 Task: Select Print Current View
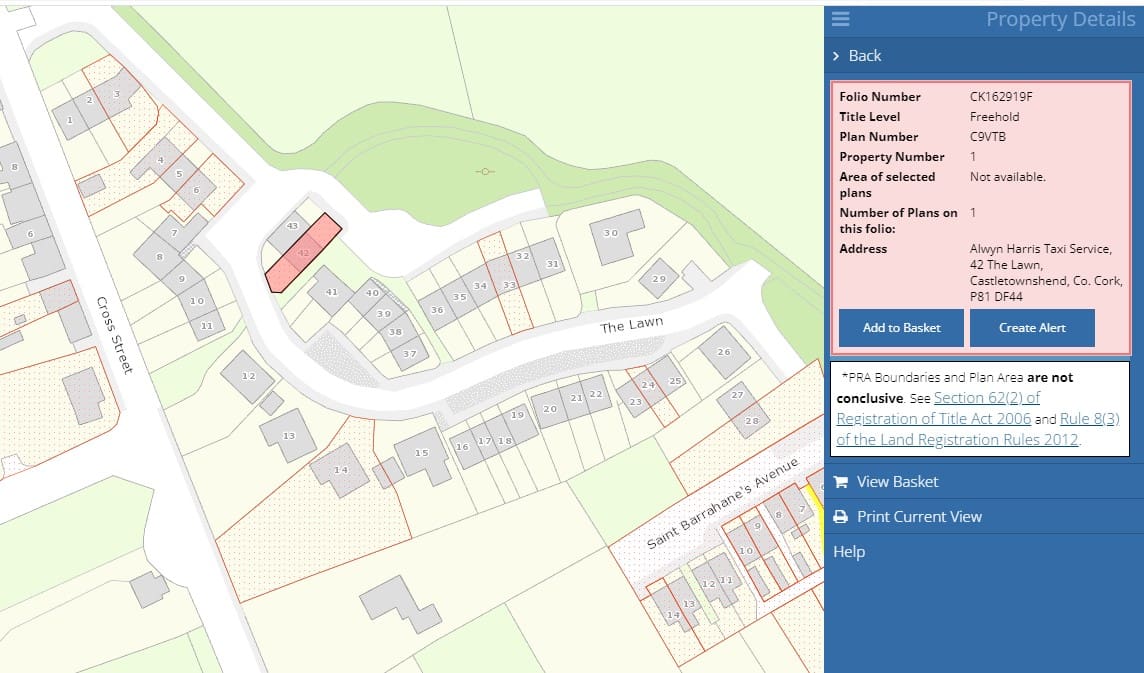(x=919, y=517)
